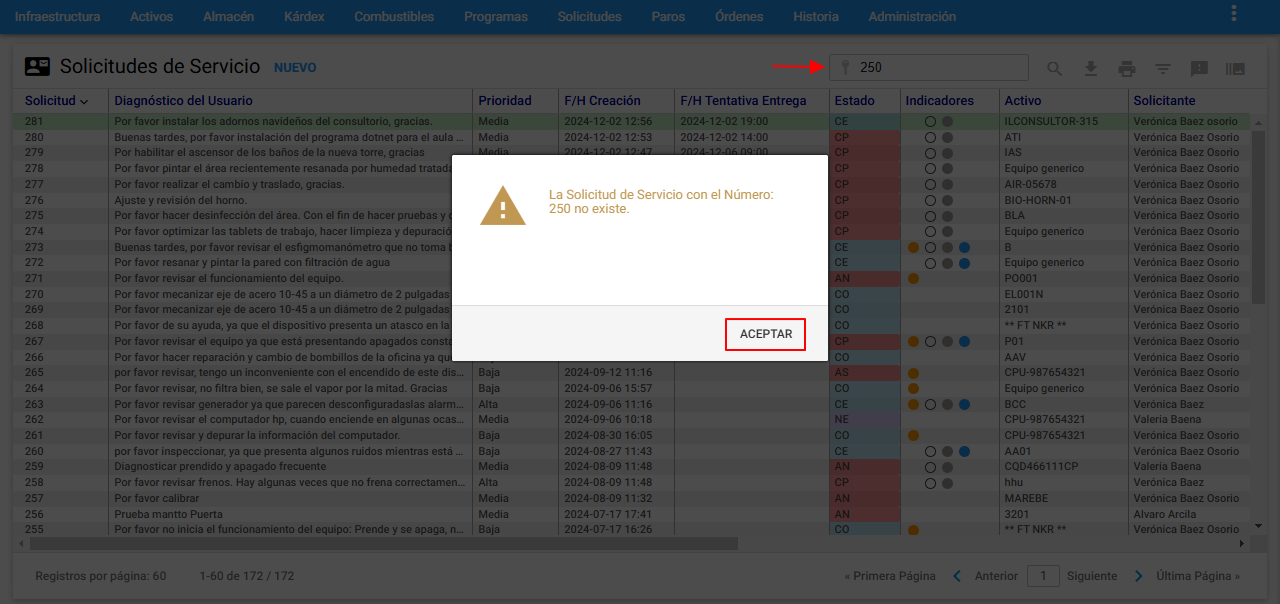This screenshot has height=604, width=1280.
Task: Click the F/H Tentativa Entrega column header
Action: tap(743, 101)
